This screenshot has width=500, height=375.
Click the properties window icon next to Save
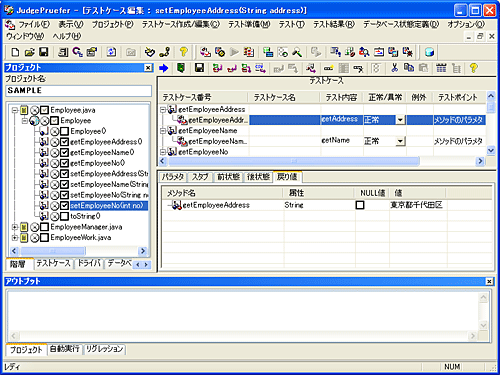63,52
